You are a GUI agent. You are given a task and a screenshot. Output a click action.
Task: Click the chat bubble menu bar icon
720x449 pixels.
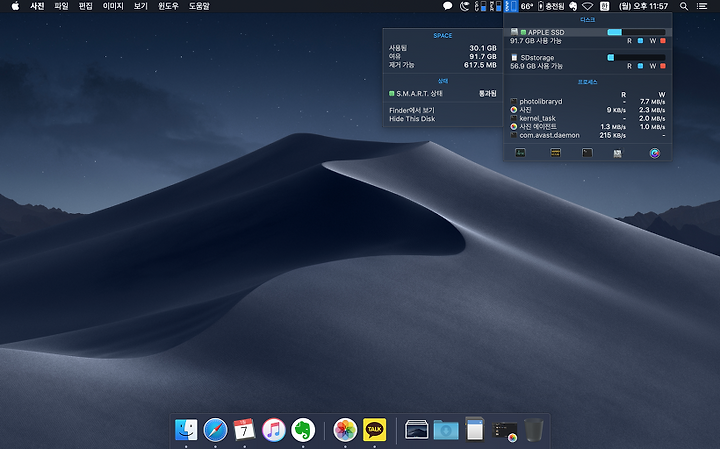point(447,6)
